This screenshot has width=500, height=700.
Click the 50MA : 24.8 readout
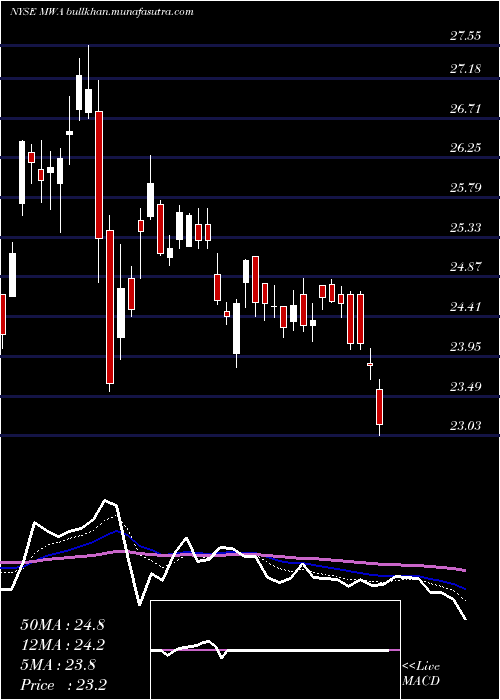(62, 625)
